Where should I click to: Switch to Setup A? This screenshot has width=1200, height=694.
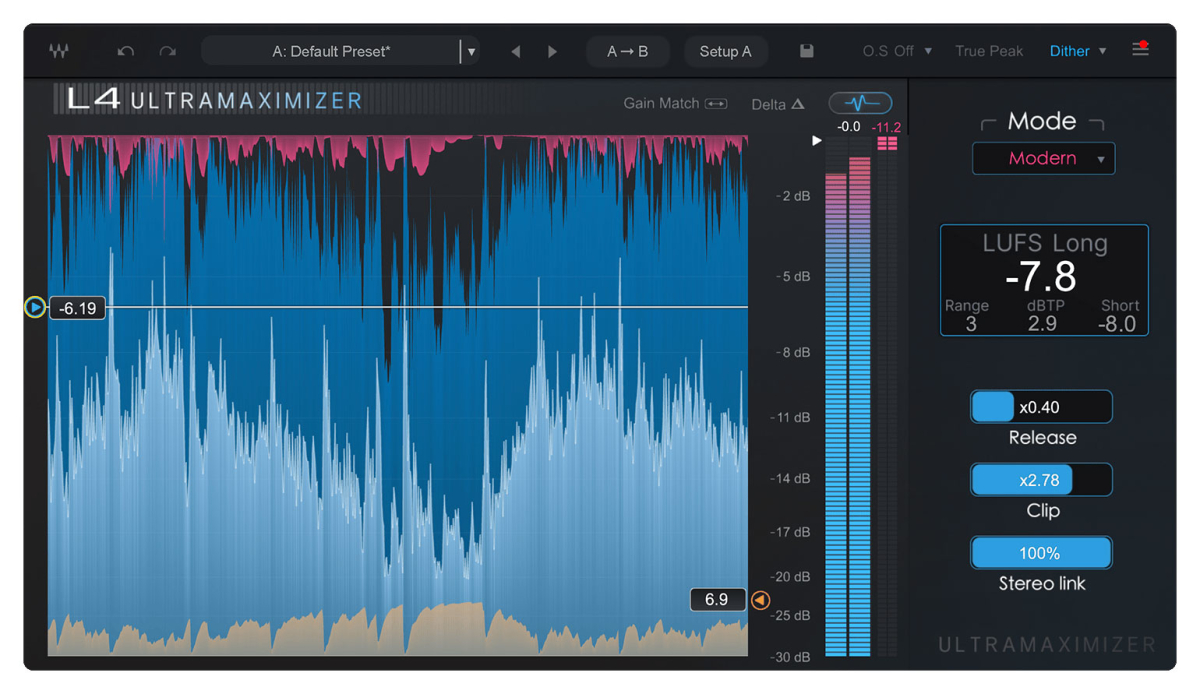[726, 51]
